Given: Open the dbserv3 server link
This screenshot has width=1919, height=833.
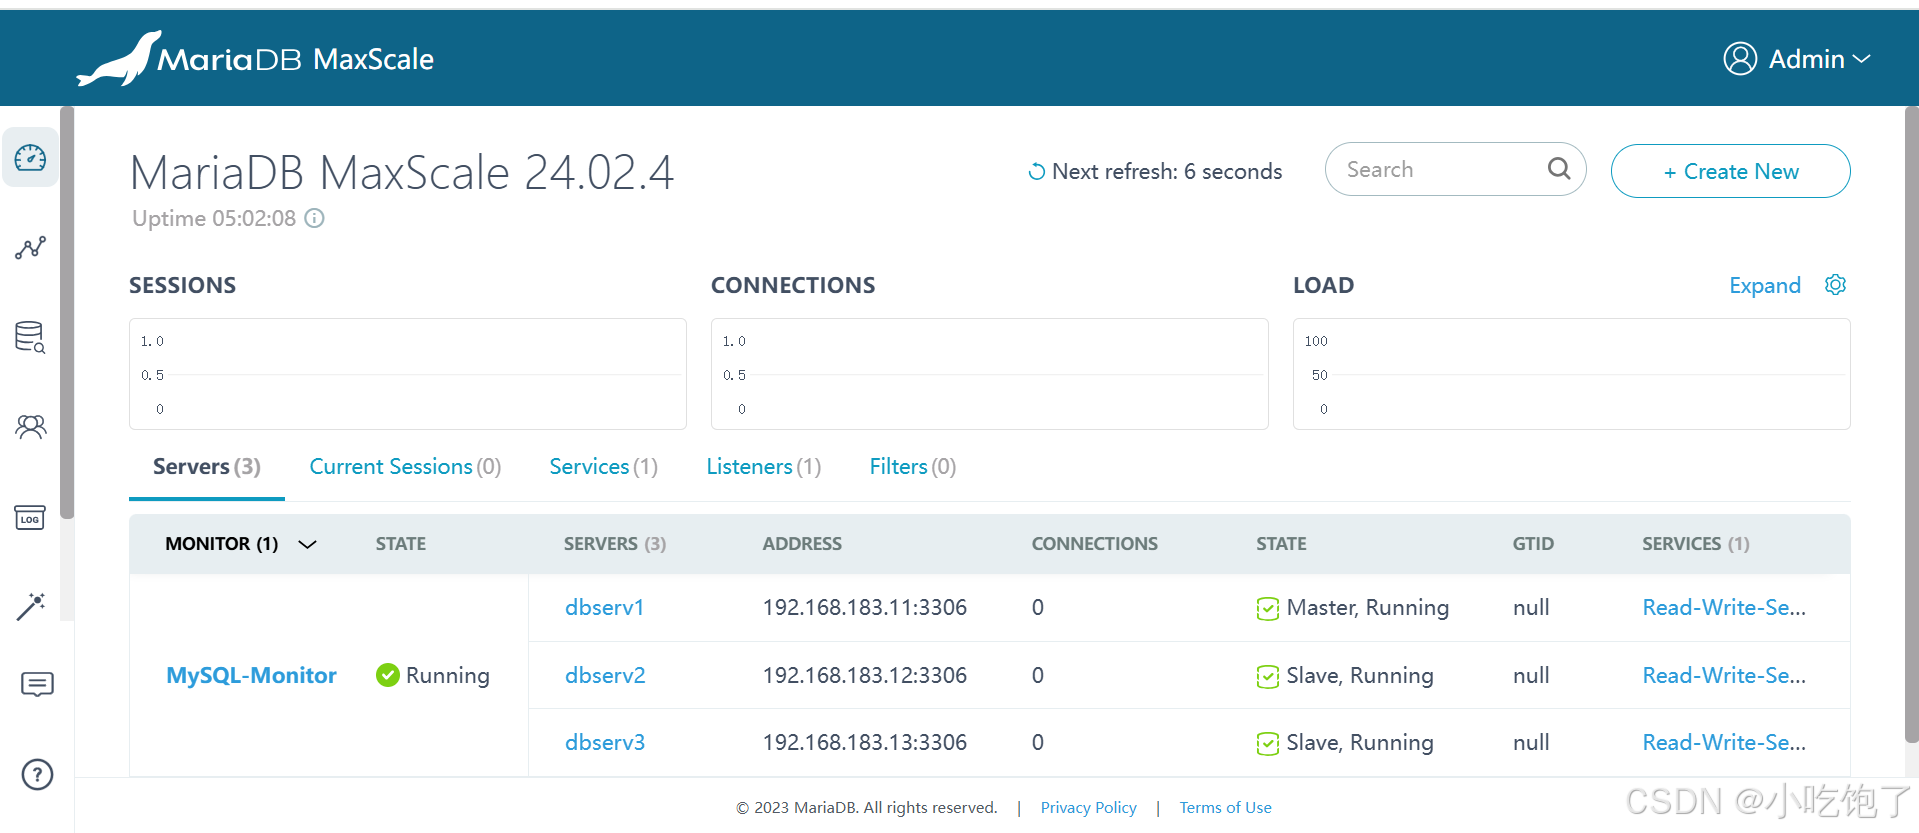Looking at the screenshot, I should 605,742.
